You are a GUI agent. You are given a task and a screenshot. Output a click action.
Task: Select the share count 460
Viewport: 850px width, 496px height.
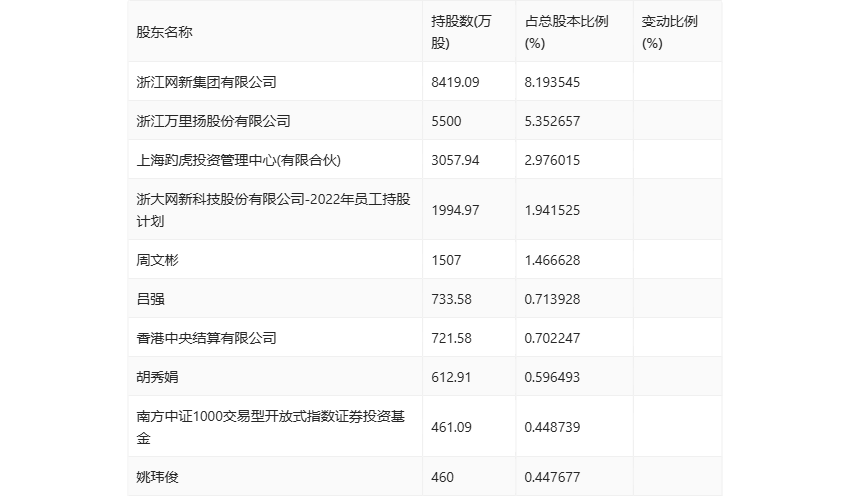(x=442, y=476)
